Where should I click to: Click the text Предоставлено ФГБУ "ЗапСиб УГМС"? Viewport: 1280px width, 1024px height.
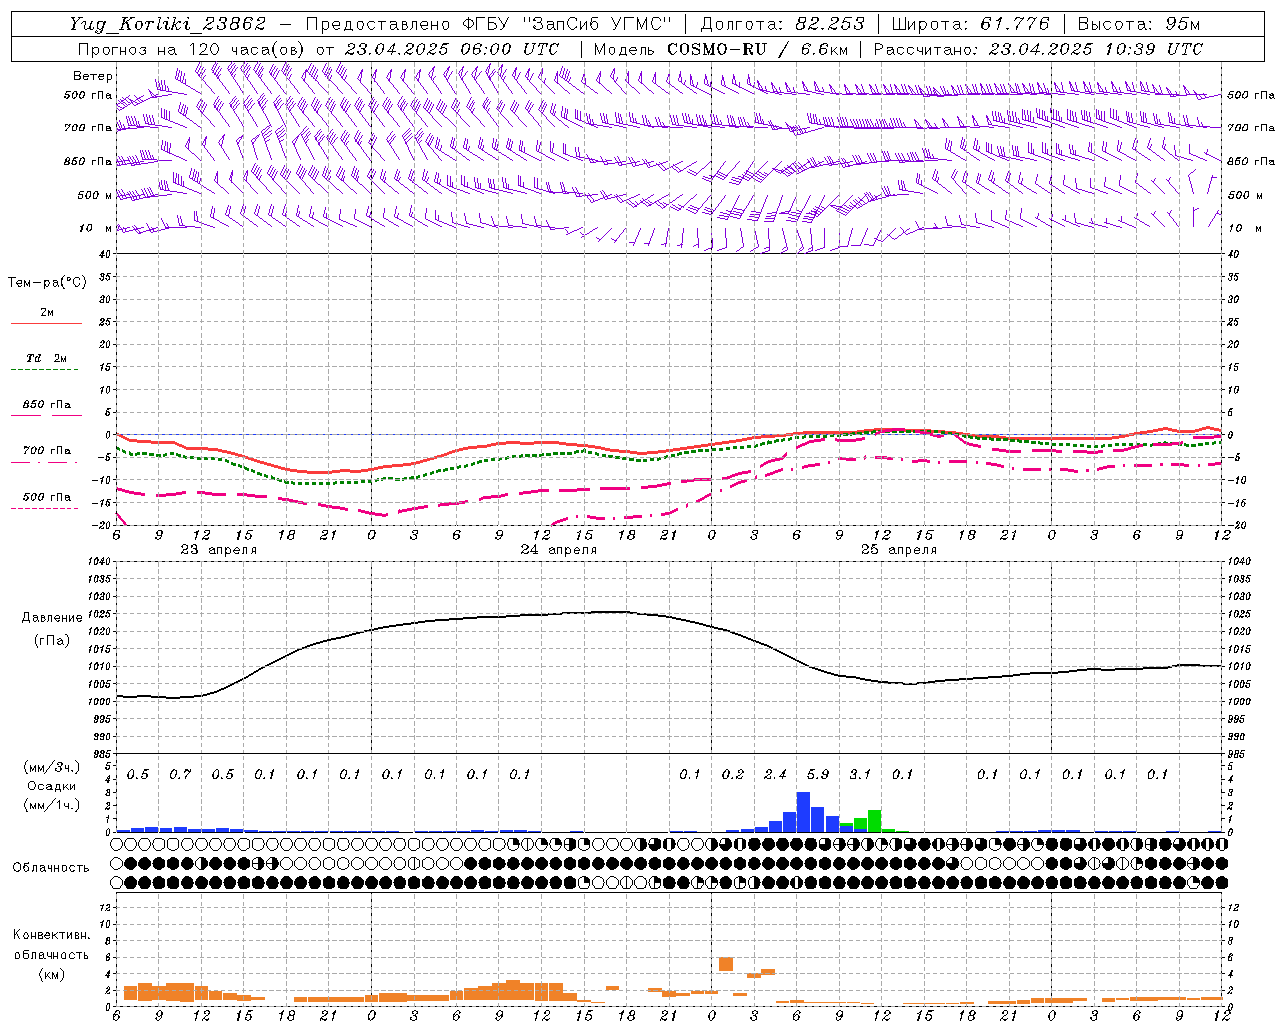pyautogui.click(x=488, y=24)
